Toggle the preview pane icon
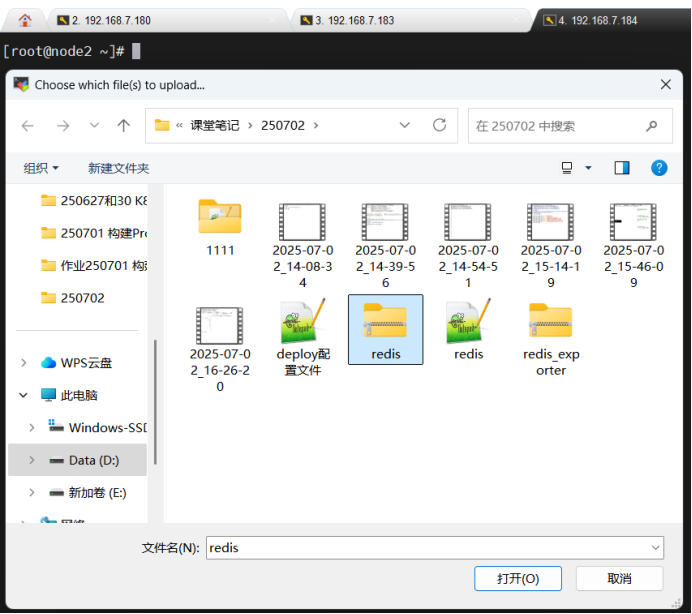Viewport: 692px width, 614px height. (x=622, y=168)
